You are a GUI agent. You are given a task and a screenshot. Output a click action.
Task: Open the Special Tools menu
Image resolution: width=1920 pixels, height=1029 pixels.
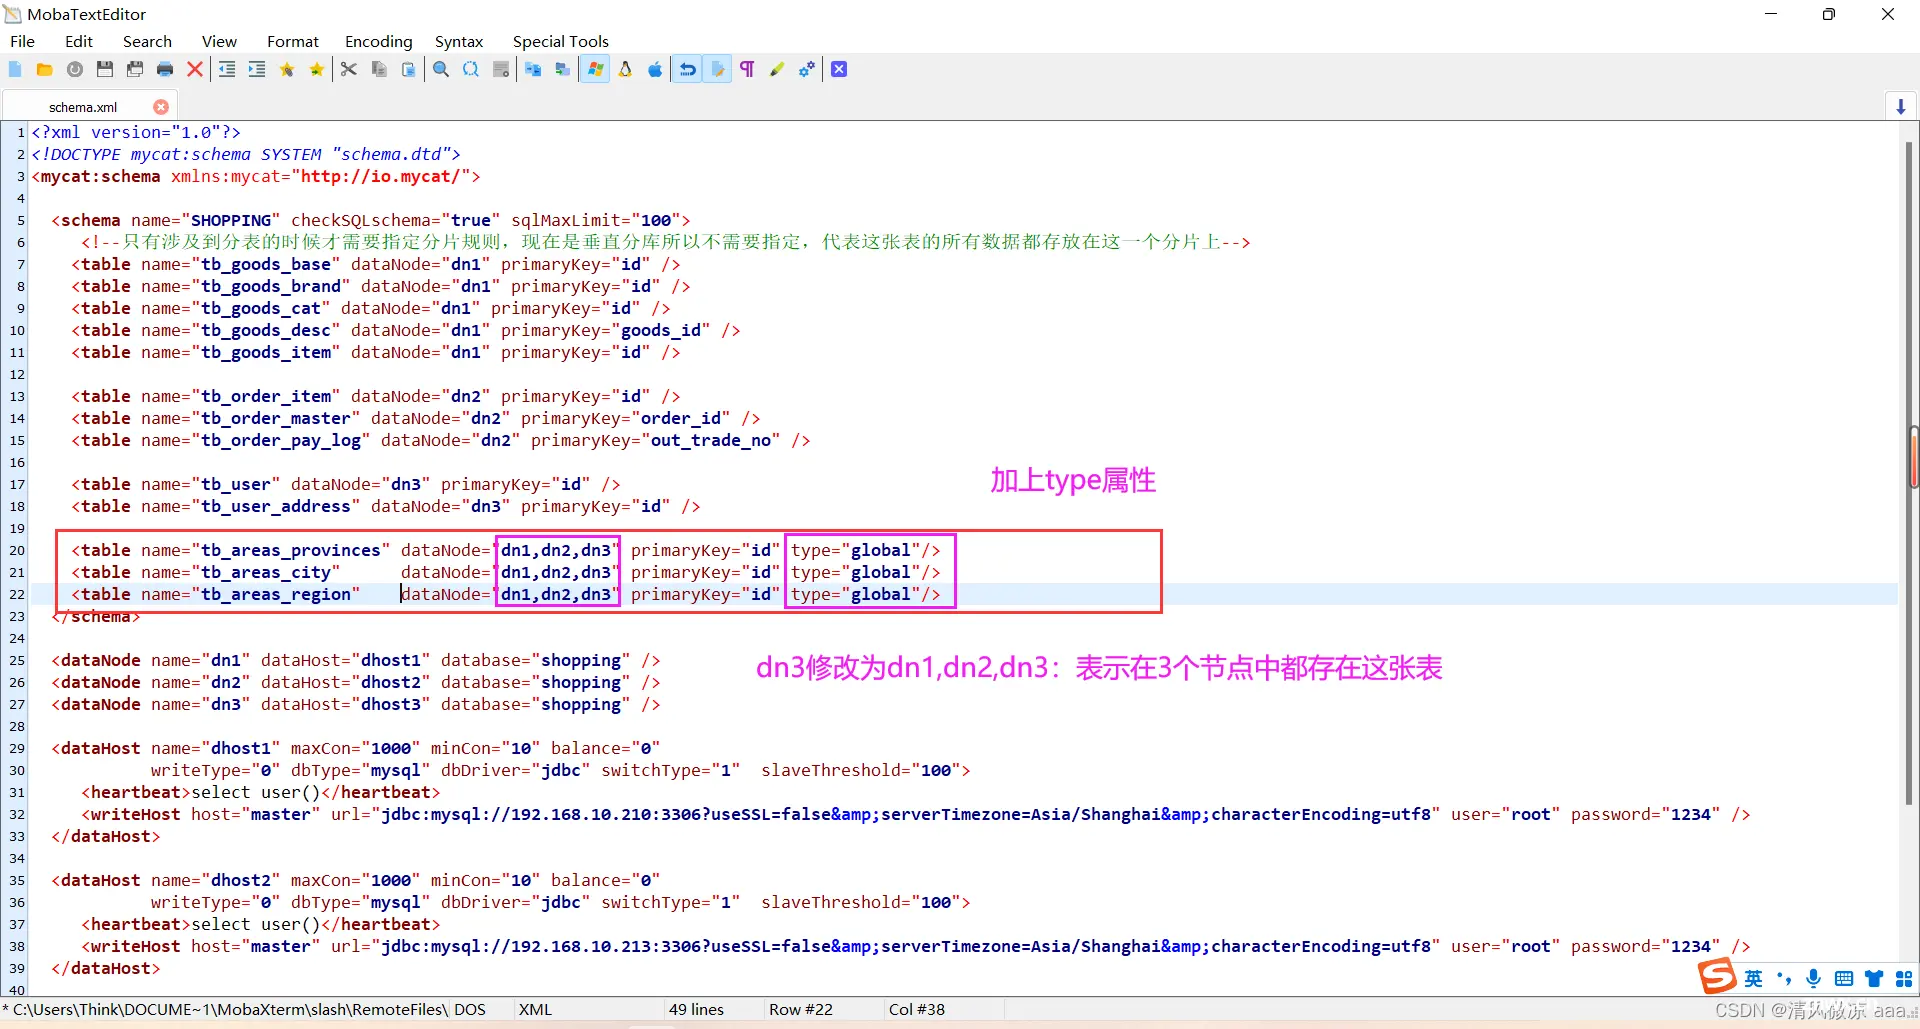(561, 41)
